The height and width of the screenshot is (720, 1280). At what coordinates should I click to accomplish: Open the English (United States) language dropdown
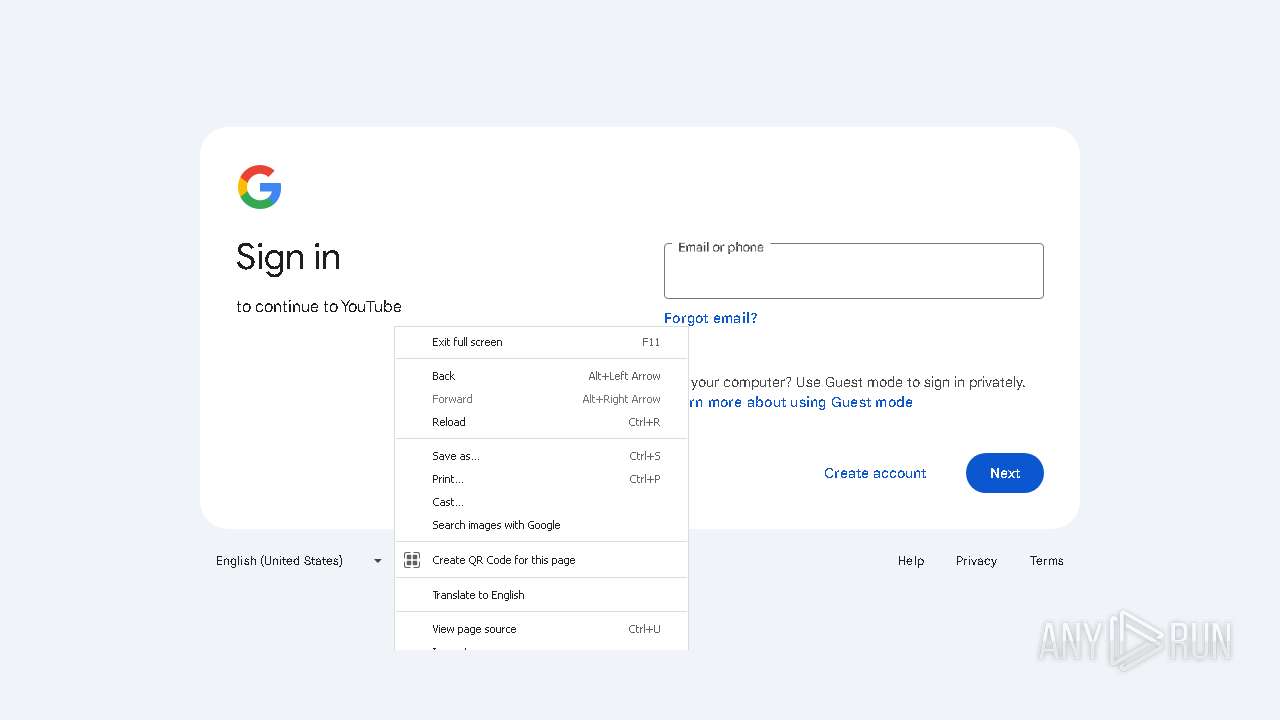pyautogui.click(x=298, y=561)
